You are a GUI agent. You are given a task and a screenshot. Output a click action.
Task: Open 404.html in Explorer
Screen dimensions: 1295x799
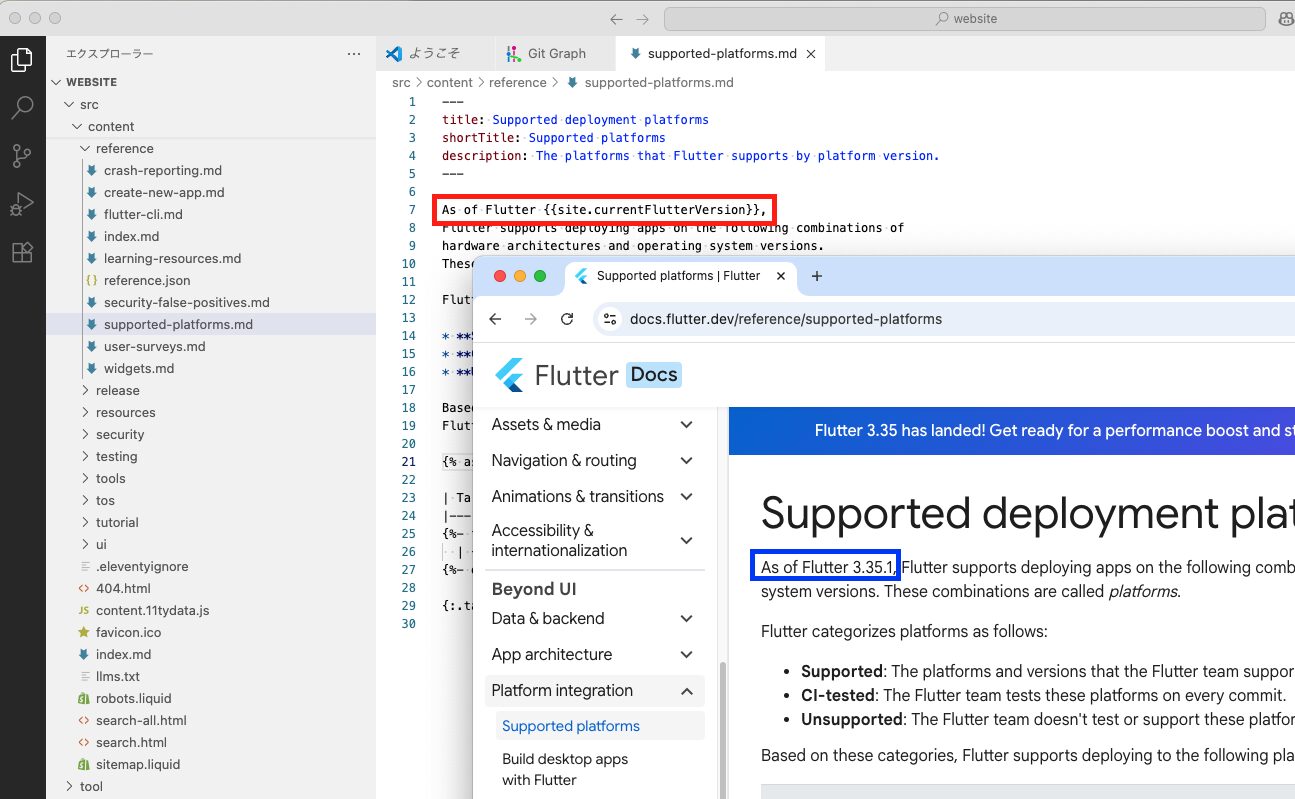click(210, 588)
